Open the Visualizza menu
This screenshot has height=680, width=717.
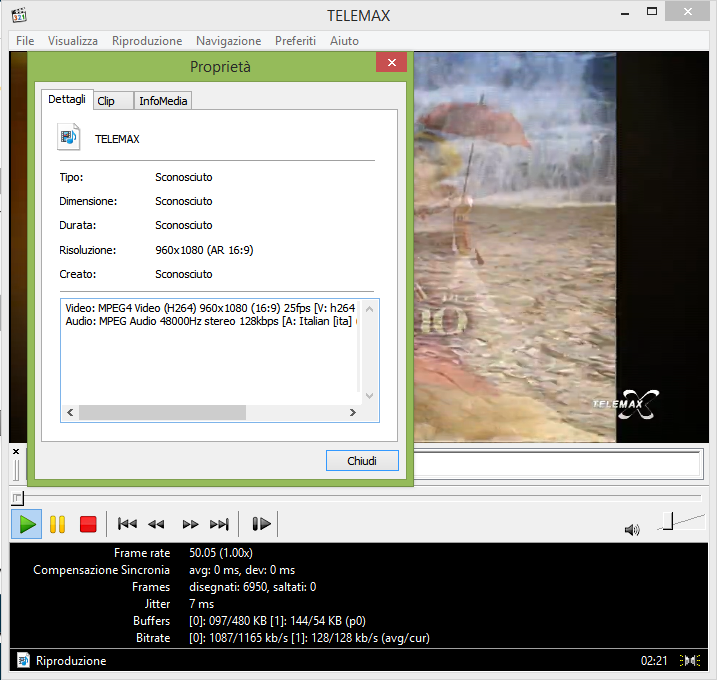73,41
